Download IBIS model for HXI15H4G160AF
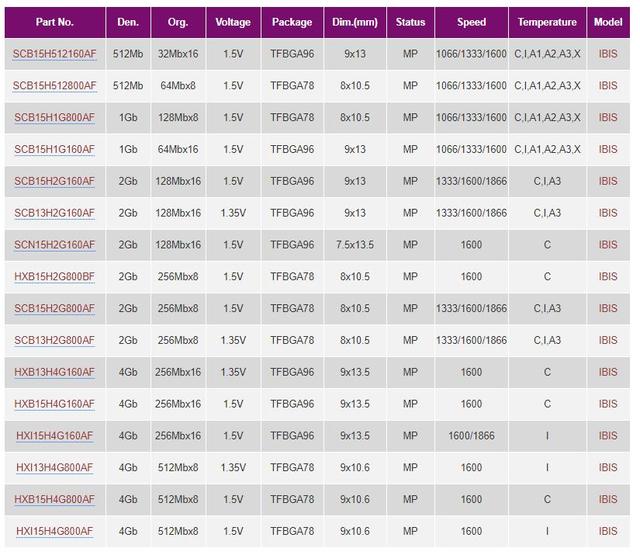The image size is (640, 555). [x=608, y=436]
